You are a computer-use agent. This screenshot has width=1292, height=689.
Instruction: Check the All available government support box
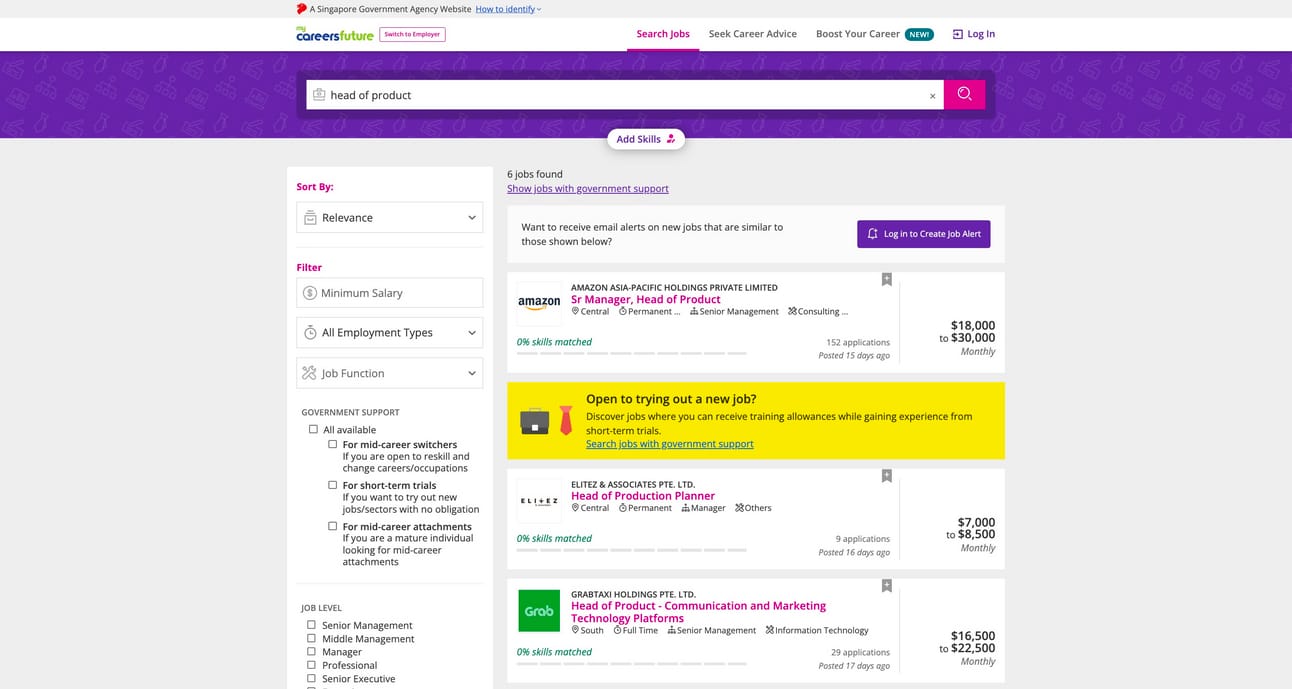coord(314,430)
